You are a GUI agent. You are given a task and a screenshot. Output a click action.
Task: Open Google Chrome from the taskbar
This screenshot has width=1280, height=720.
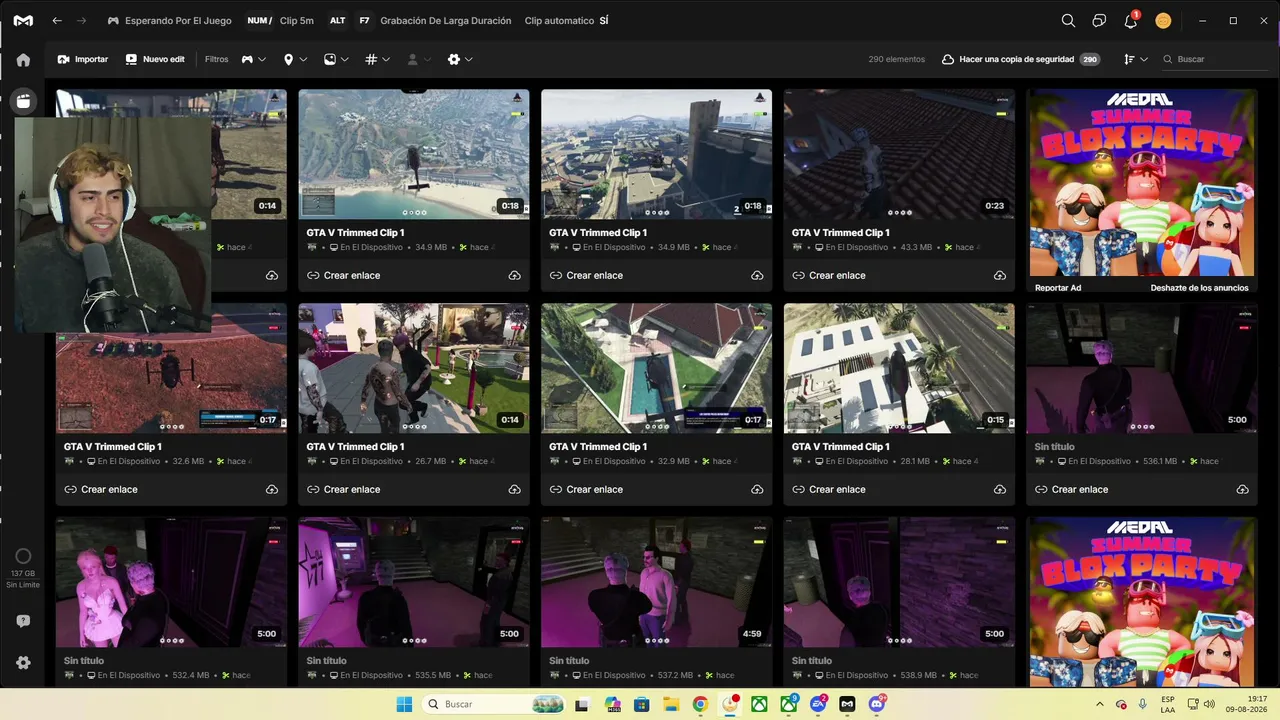(700, 704)
